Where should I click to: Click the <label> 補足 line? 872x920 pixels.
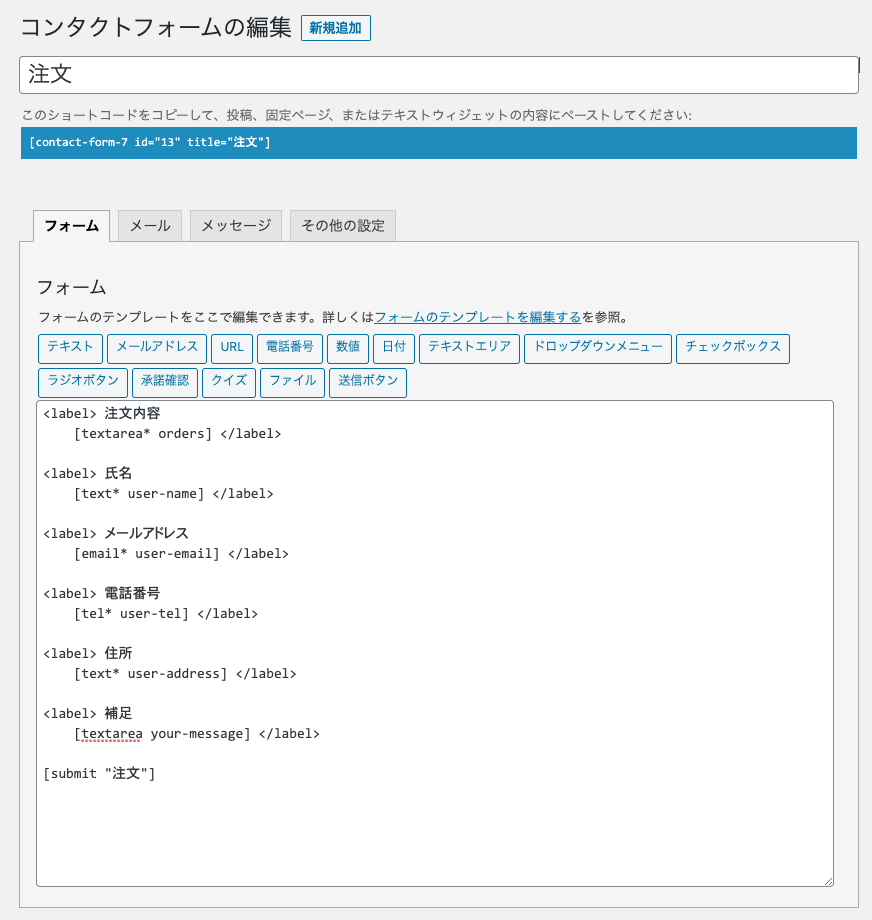[88, 713]
